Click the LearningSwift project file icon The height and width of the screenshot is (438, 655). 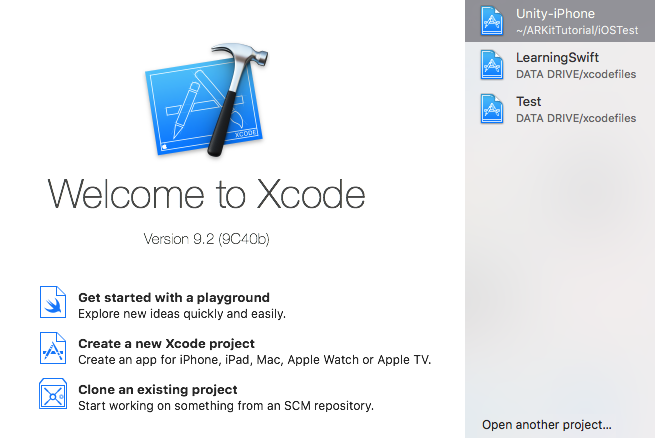493,65
